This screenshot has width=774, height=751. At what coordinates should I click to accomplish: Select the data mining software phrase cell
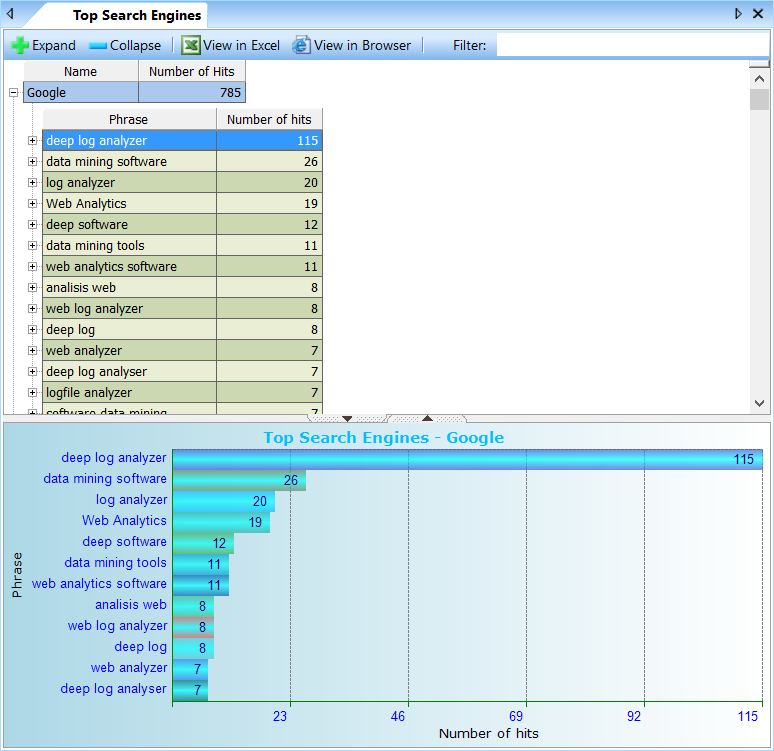[x=129, y=161]
